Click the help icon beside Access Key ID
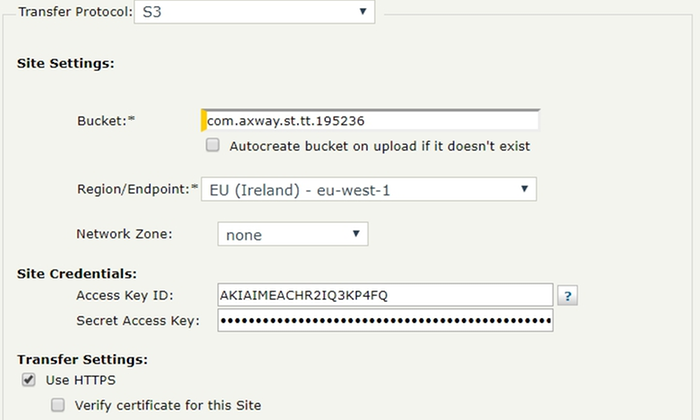 (569, 296)
